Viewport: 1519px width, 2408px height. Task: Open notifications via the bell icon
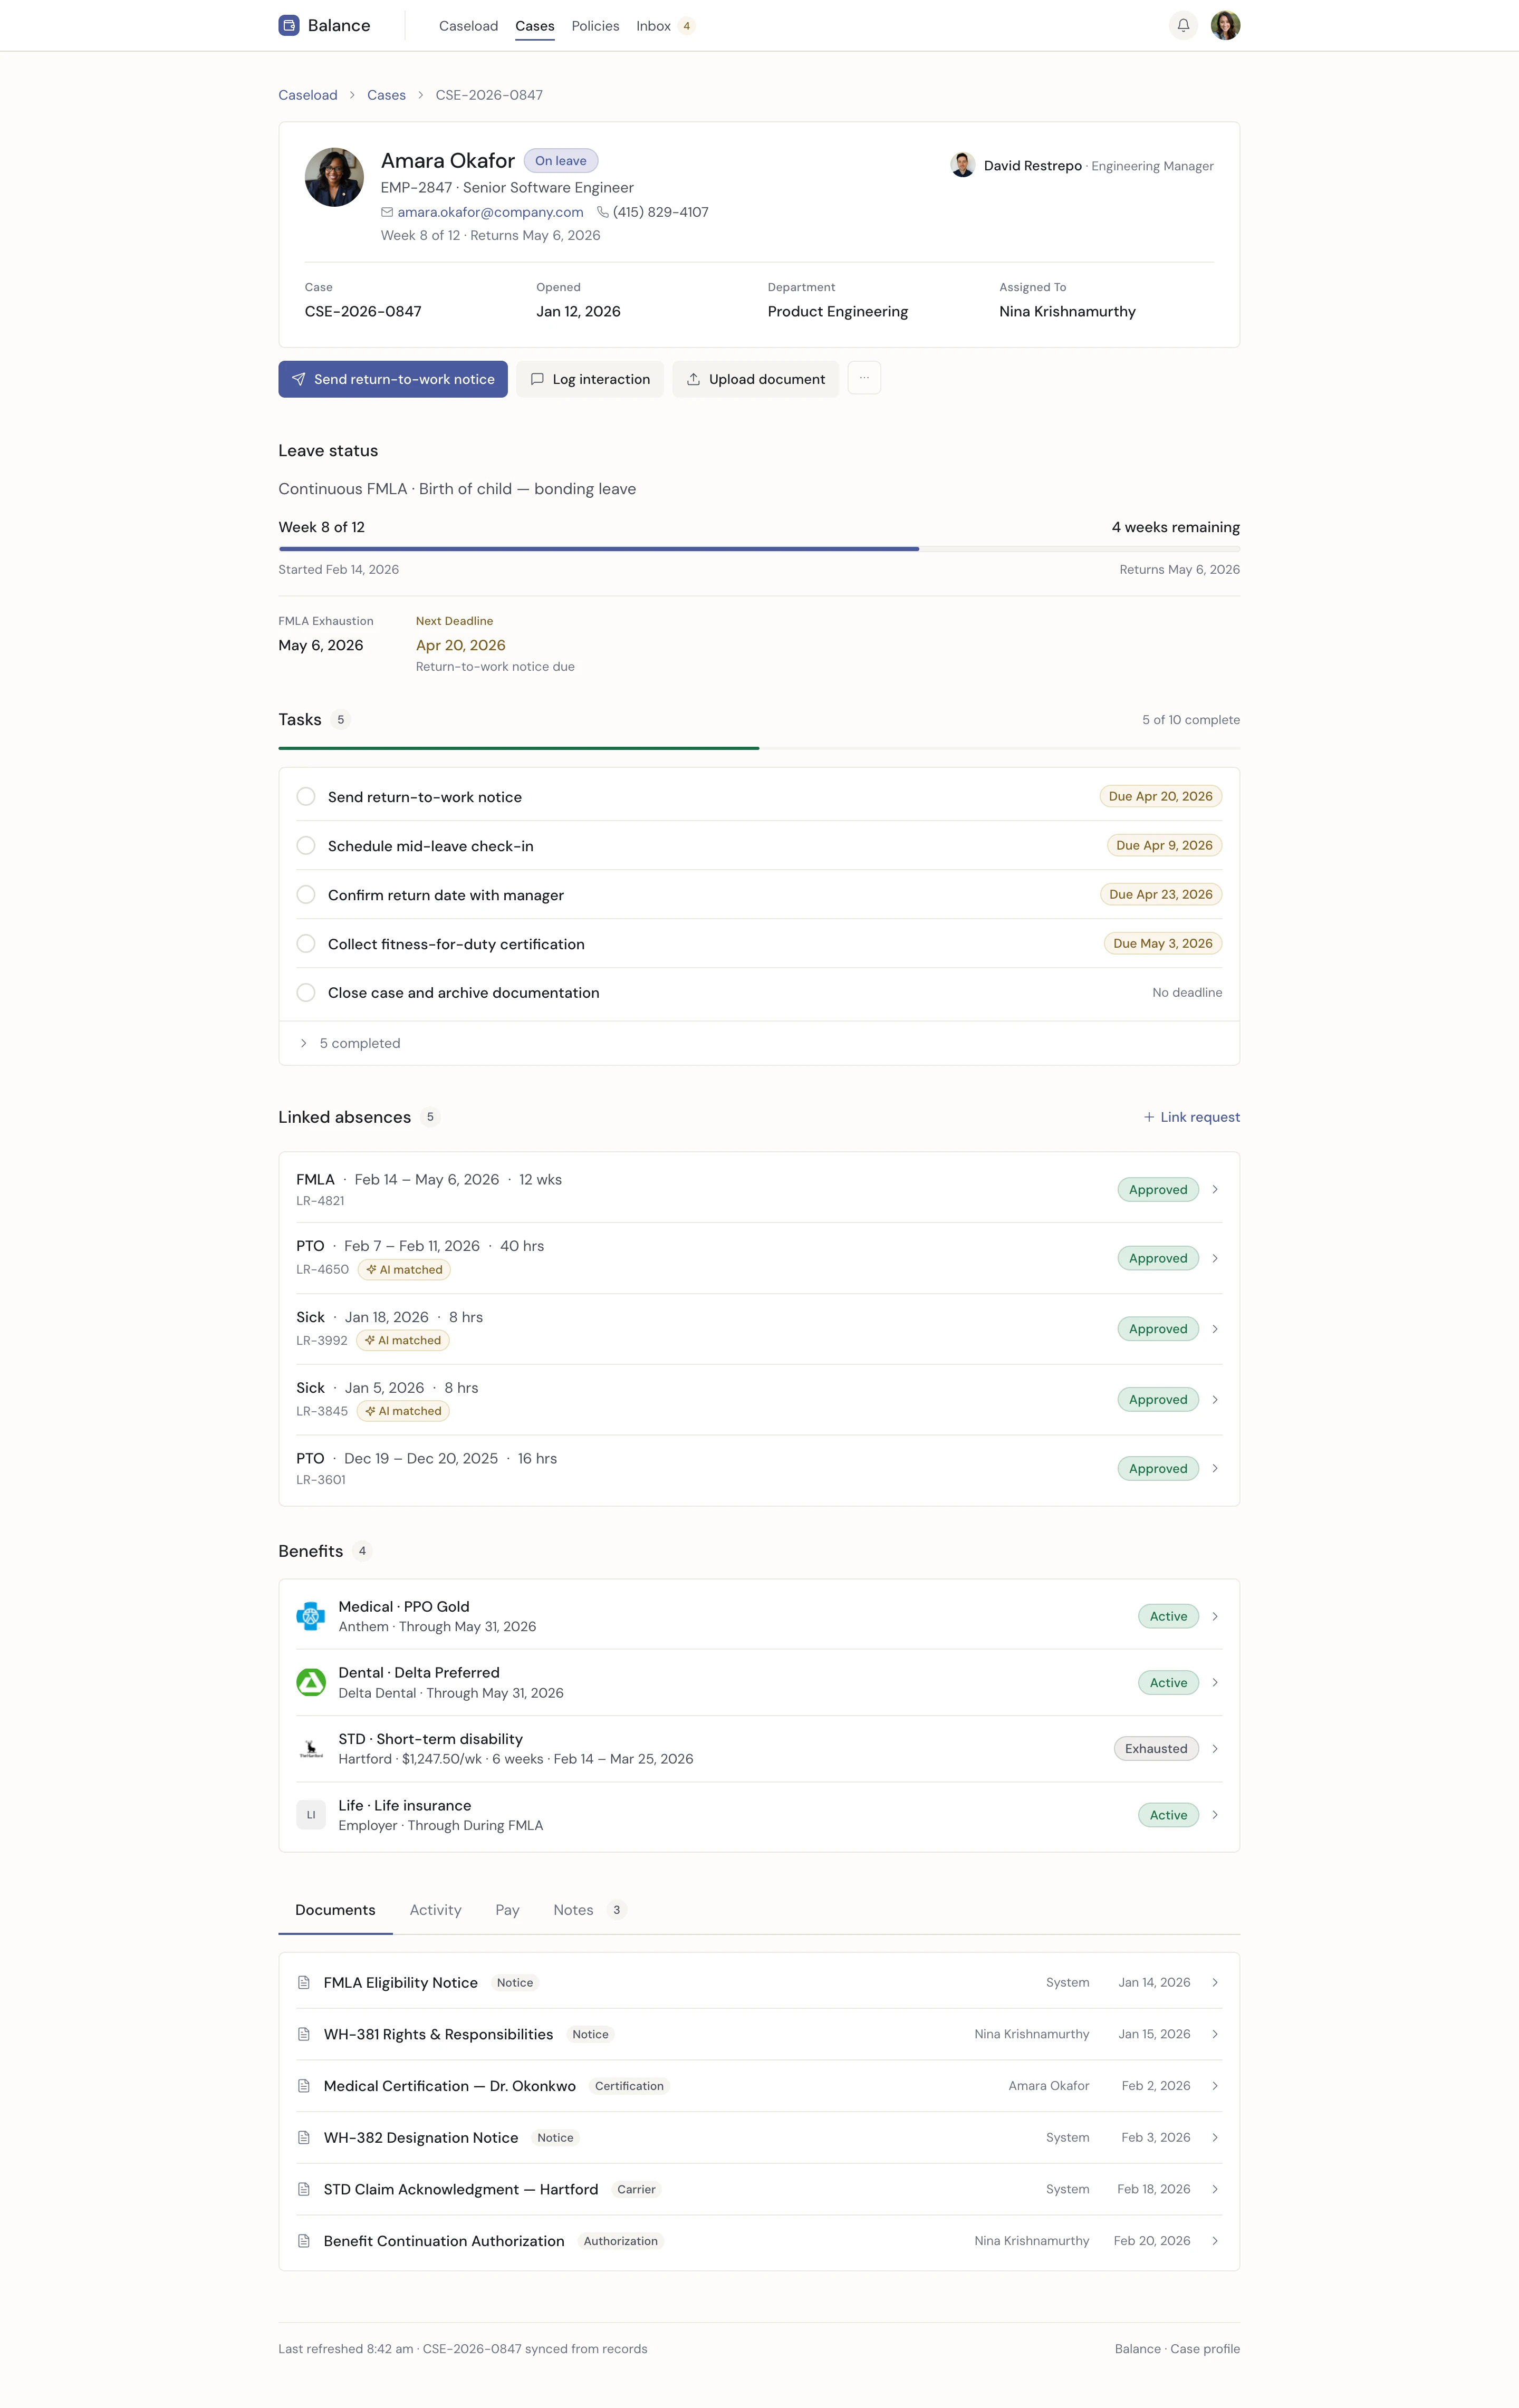[1183, 24]
